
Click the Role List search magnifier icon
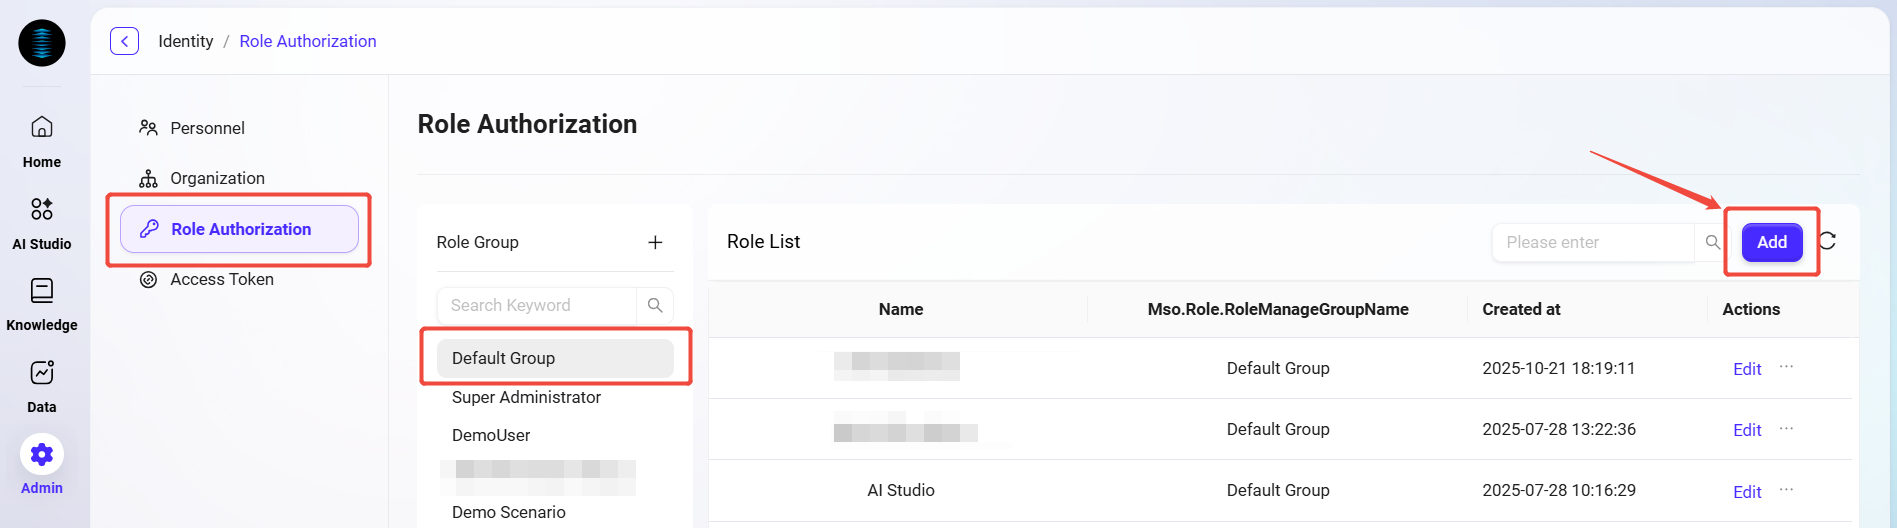[x=1712, y=242]
